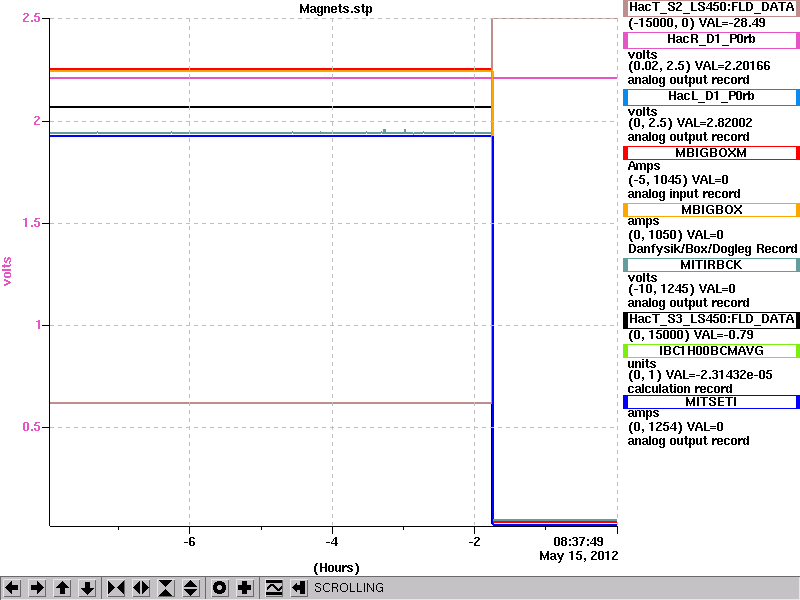This screenshot has height=600, width=800.
Task: Click the vertical volts y-axis label
Action: click(x=7, y=271)
